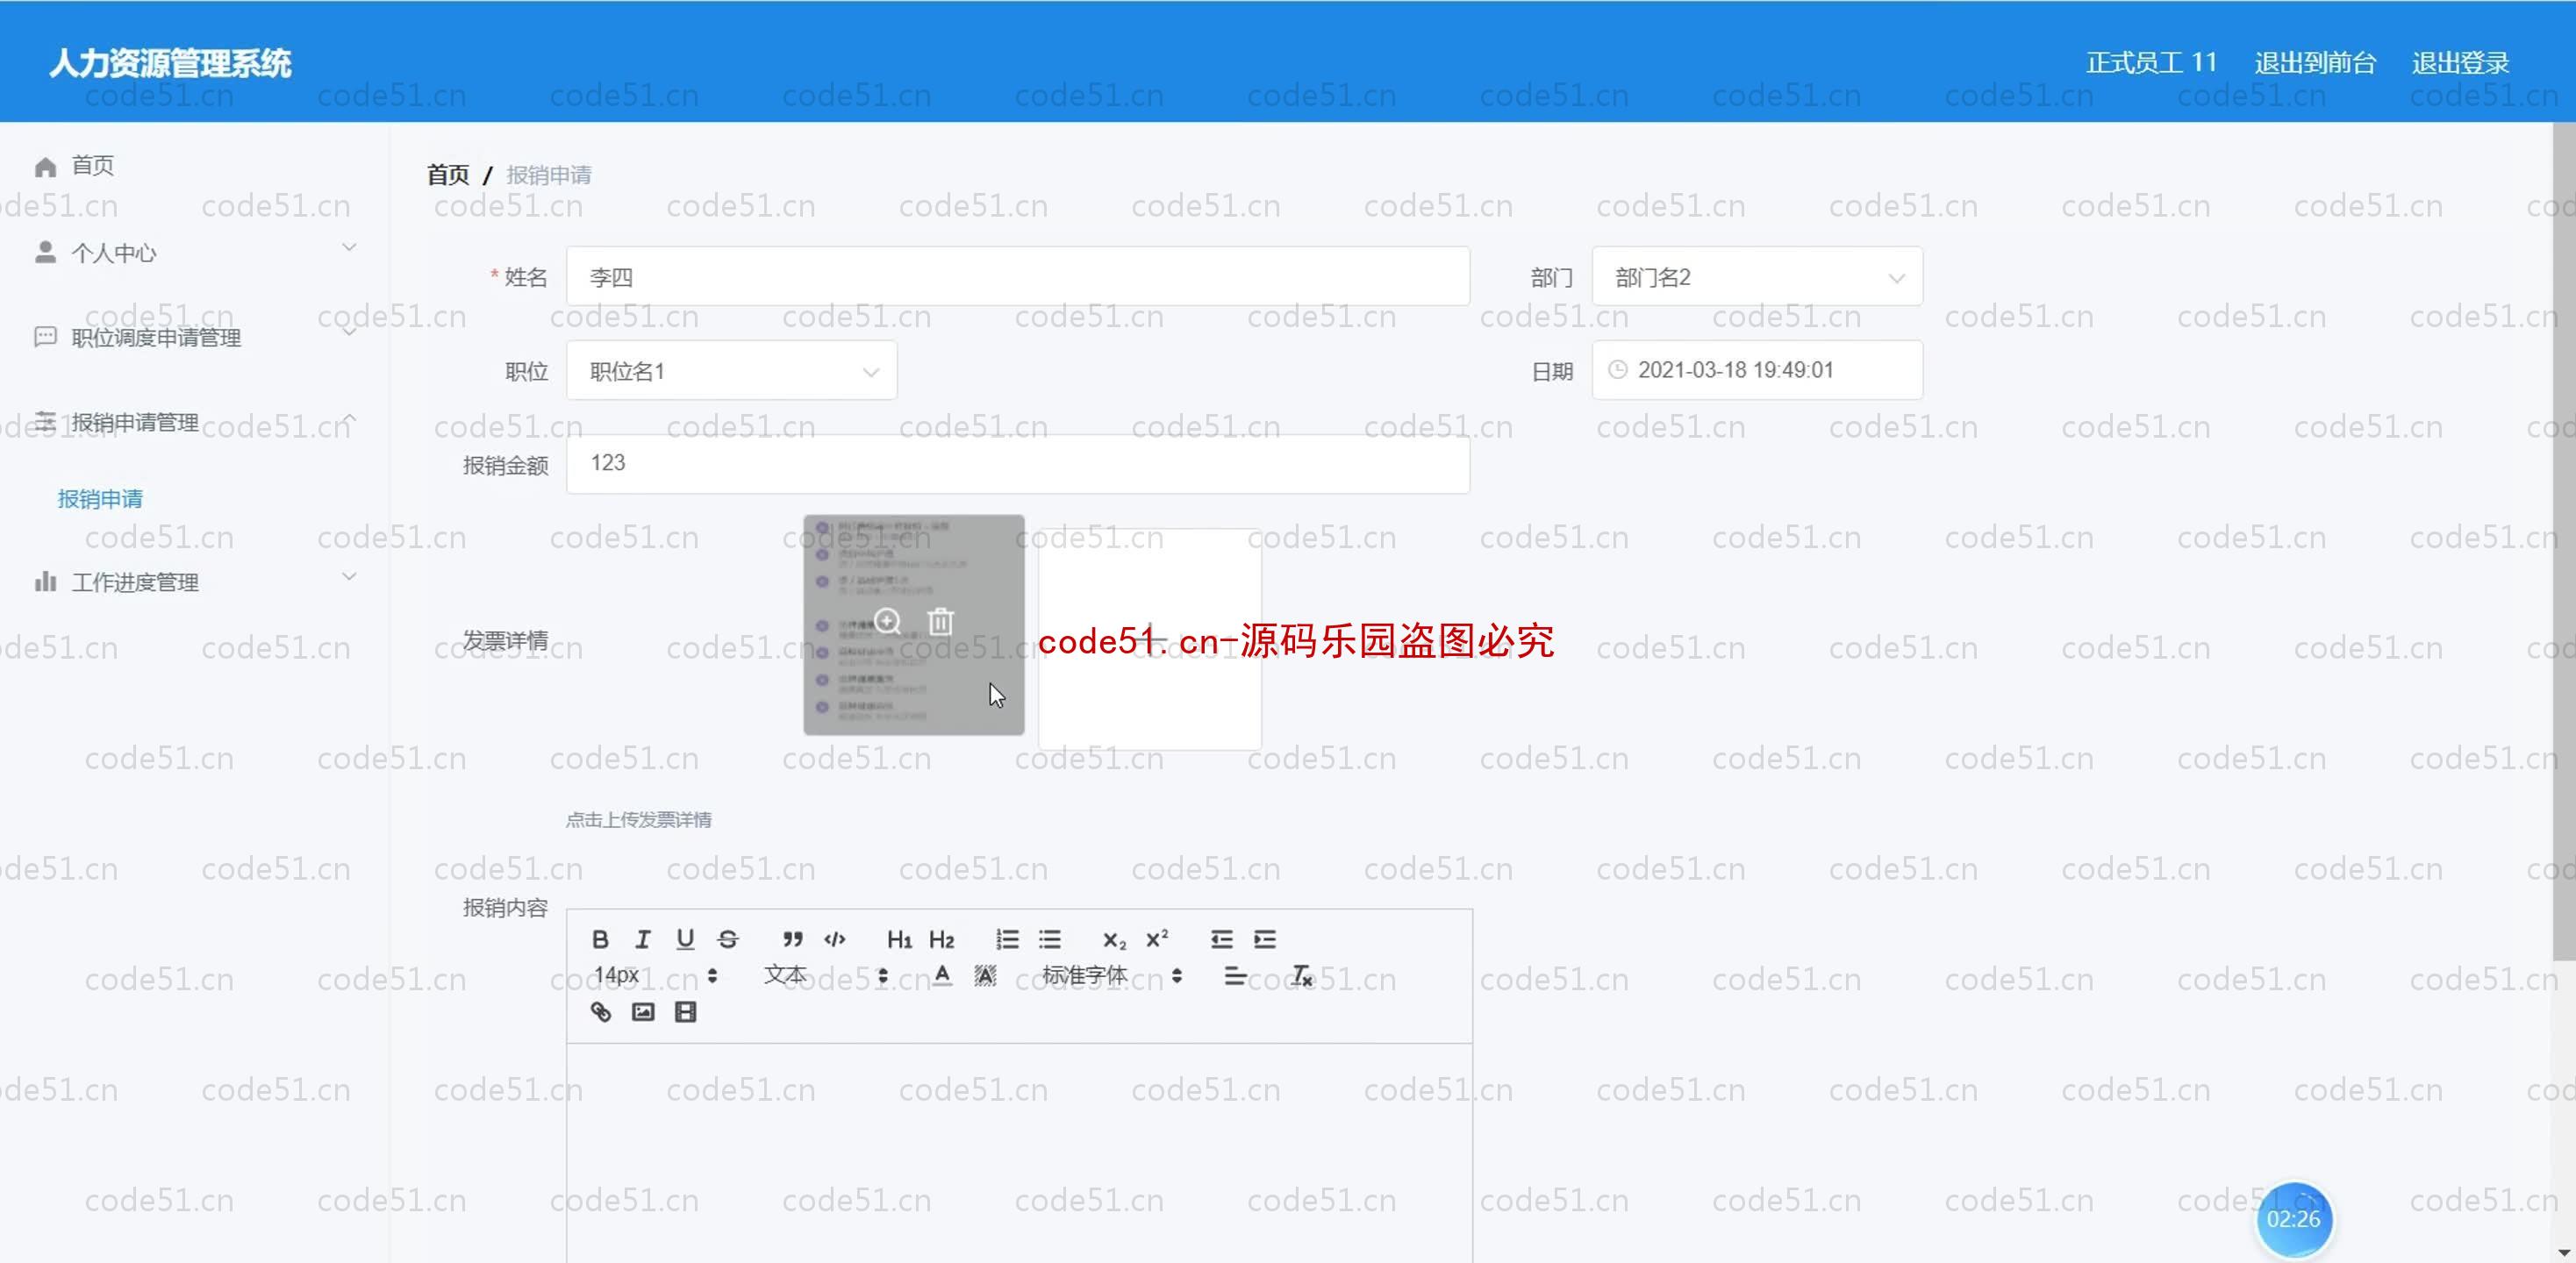Click the 报销金额 input field

(x=1019, y=461)
